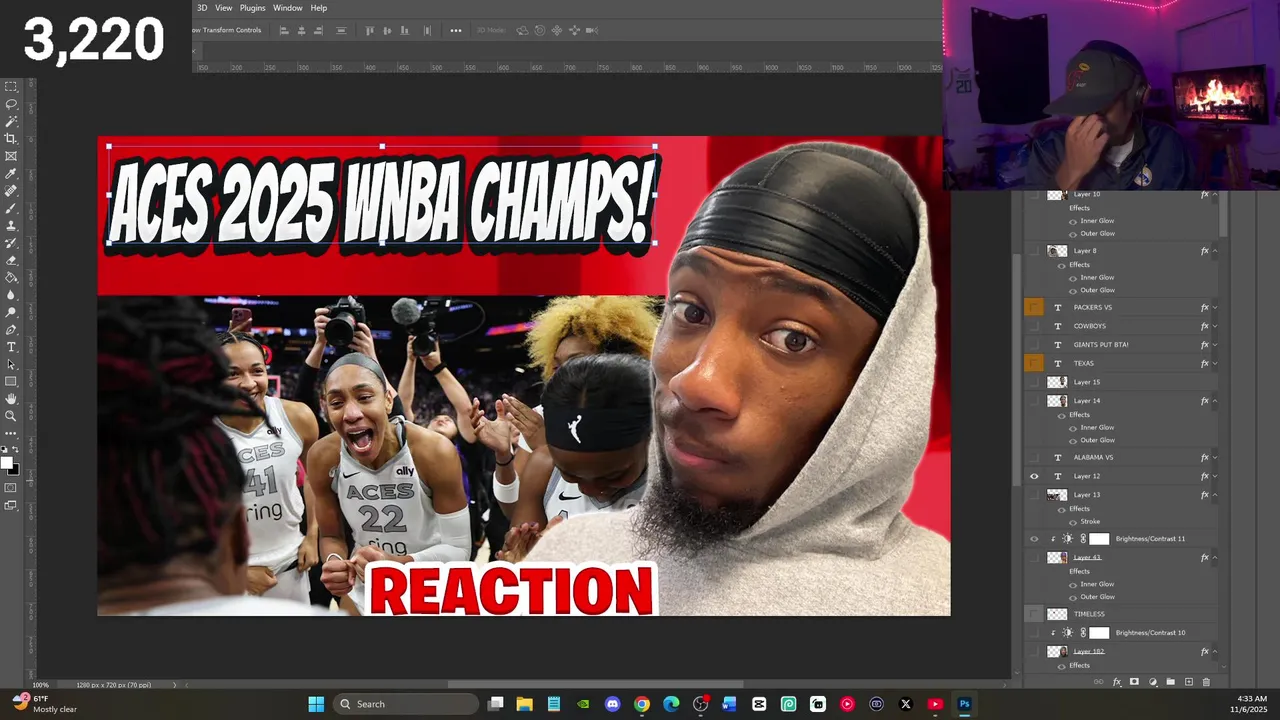This screenshot has height=720, width=1280.
Task: Create a new group folder icon
Action: (x=1170, y=682)
